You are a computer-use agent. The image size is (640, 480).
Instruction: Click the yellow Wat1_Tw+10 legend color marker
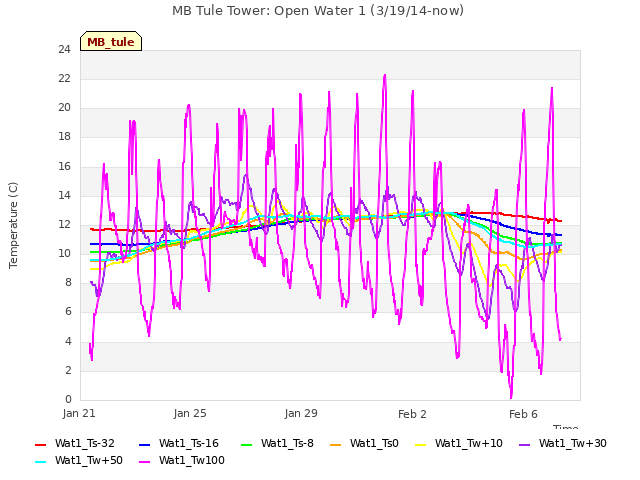tap(420, 444)
